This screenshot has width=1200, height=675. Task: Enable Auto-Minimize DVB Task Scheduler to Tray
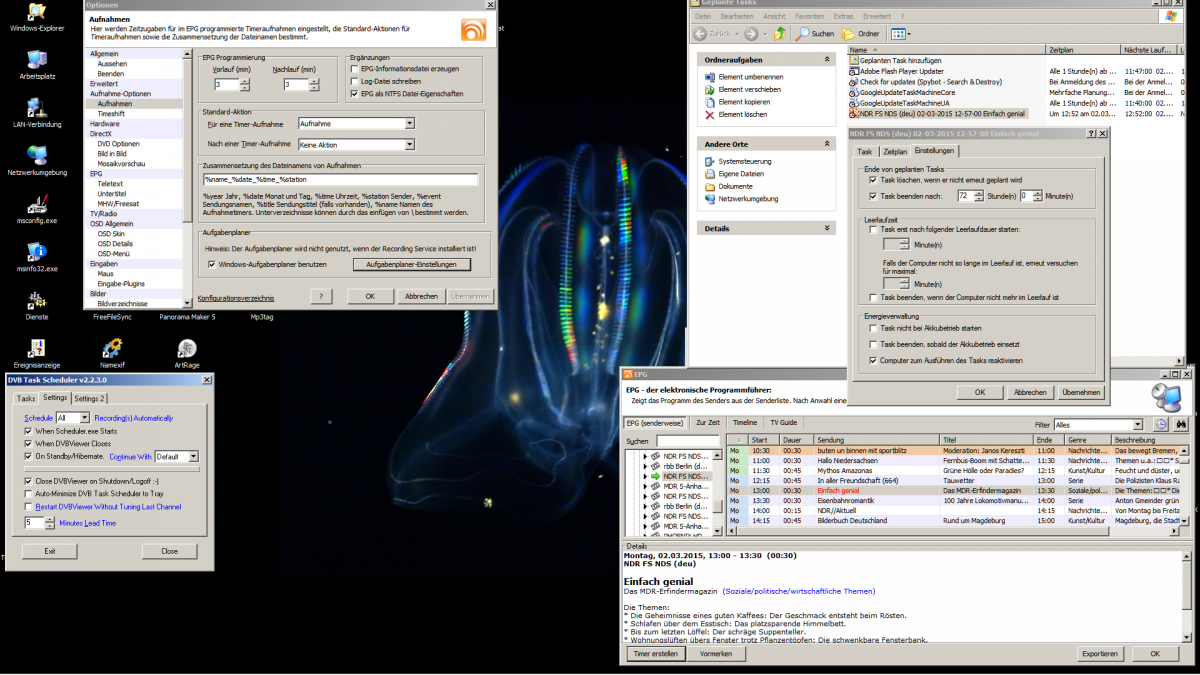tap(28, 494)
